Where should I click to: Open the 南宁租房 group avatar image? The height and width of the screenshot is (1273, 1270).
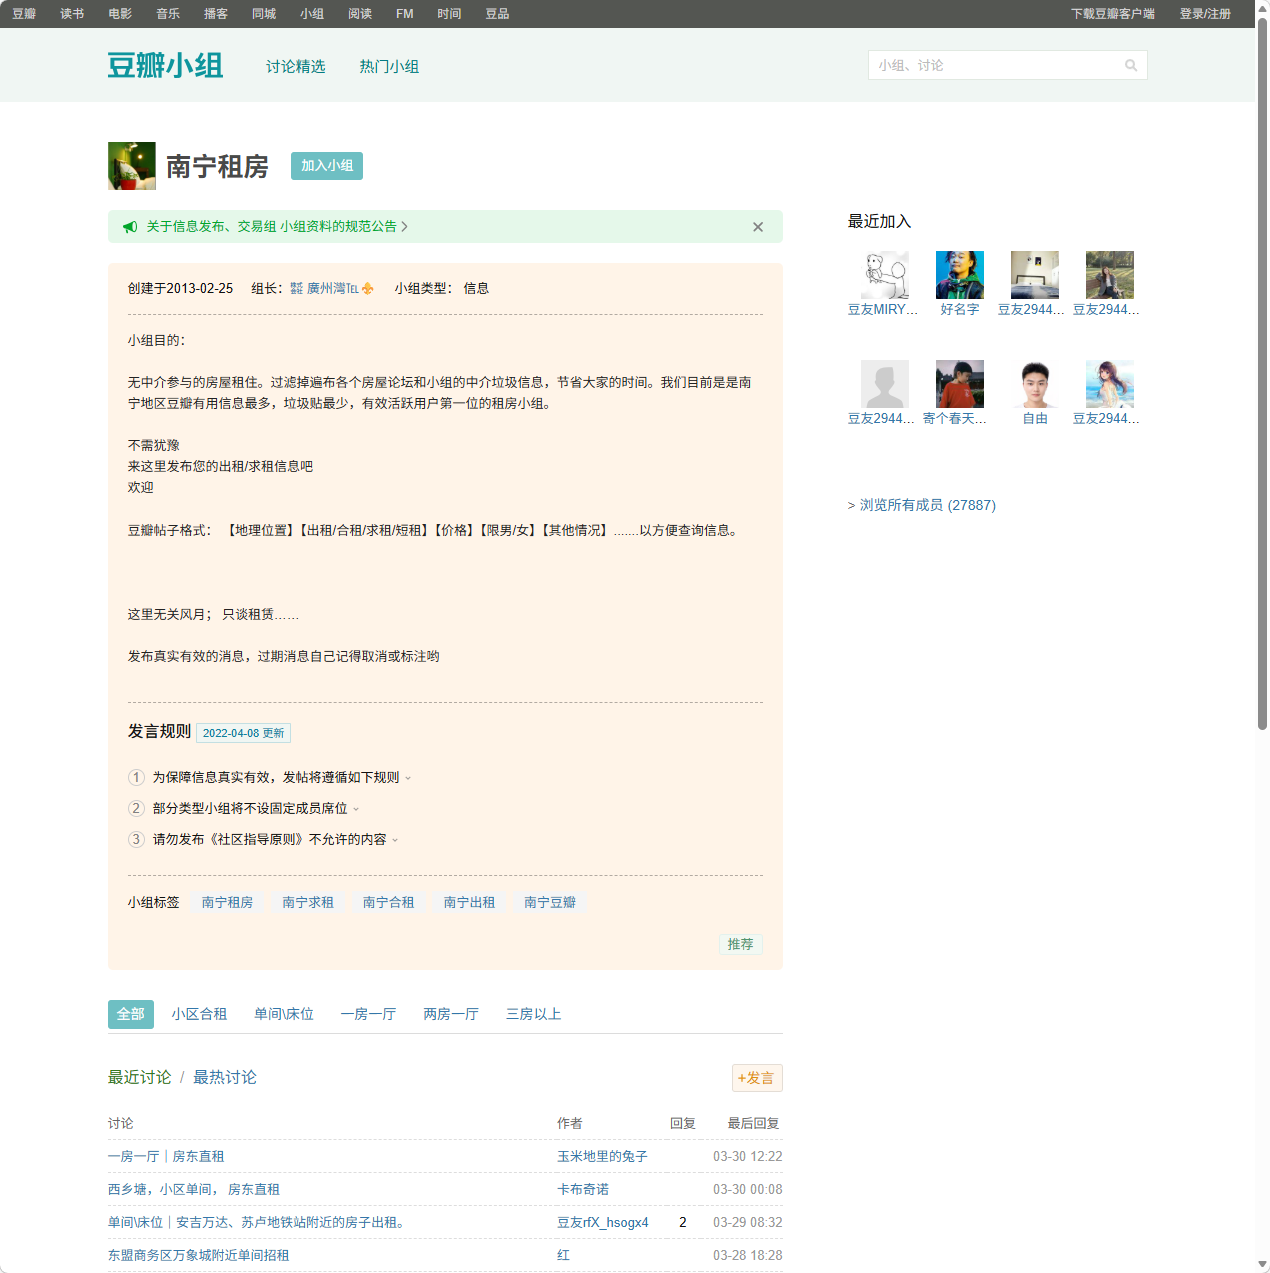pyautogui.click(x=132, y=166)
